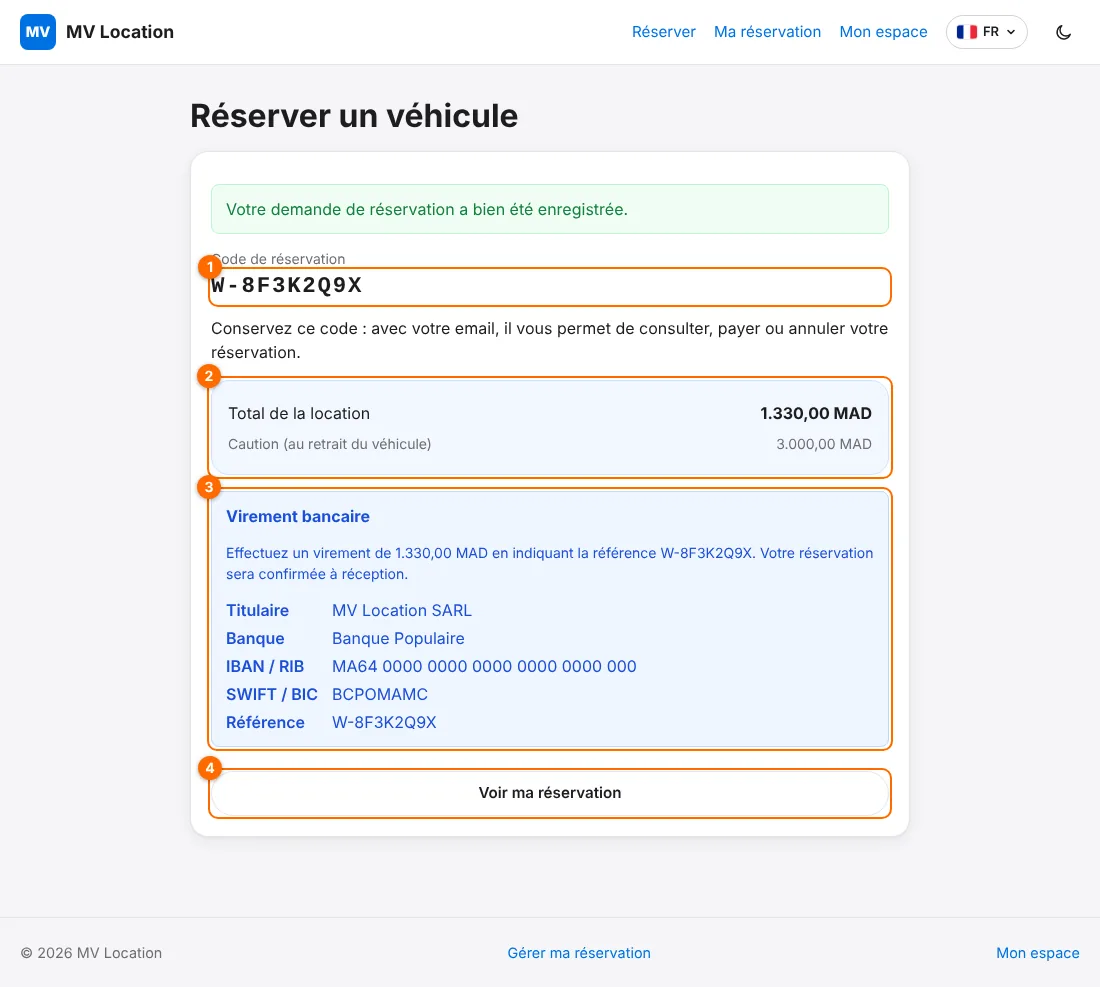Click the MV Location brand name

[120, 32]
